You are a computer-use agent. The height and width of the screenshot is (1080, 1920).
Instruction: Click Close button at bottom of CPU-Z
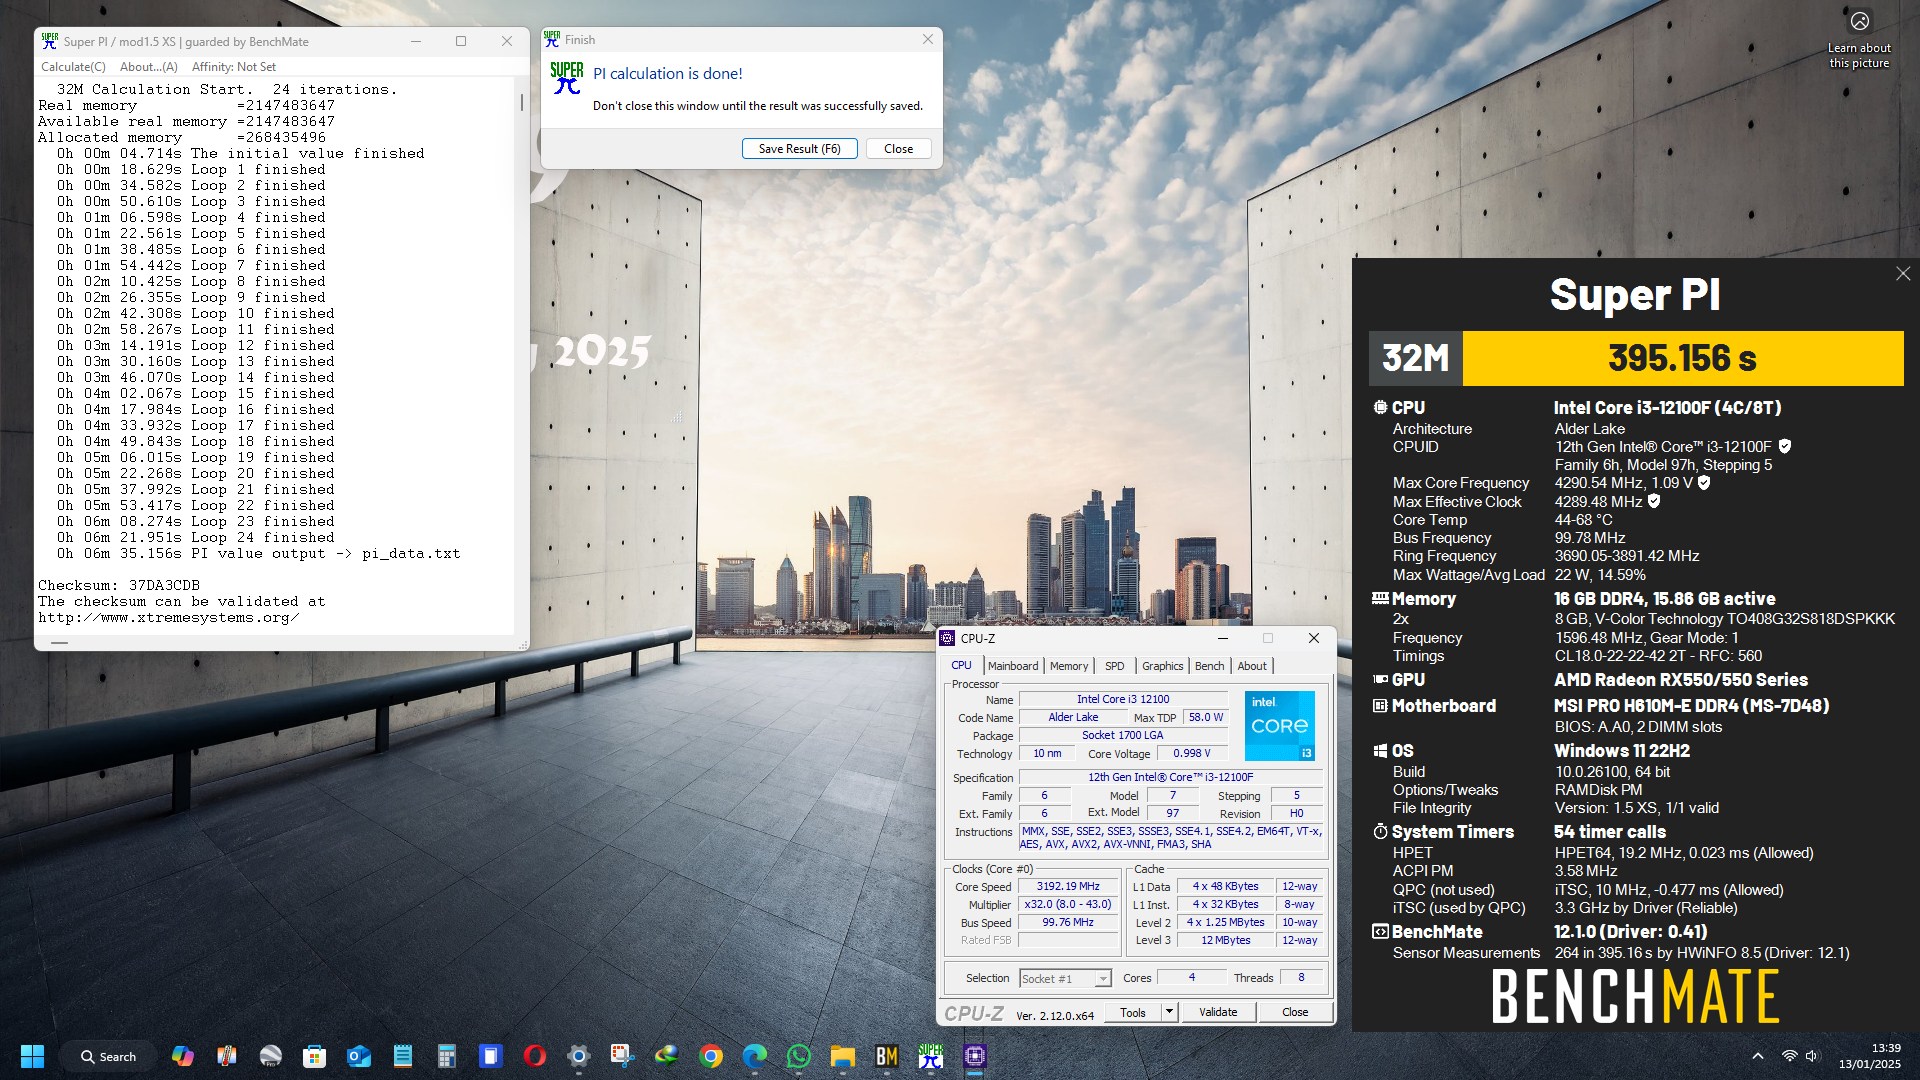point(1295,1012)
